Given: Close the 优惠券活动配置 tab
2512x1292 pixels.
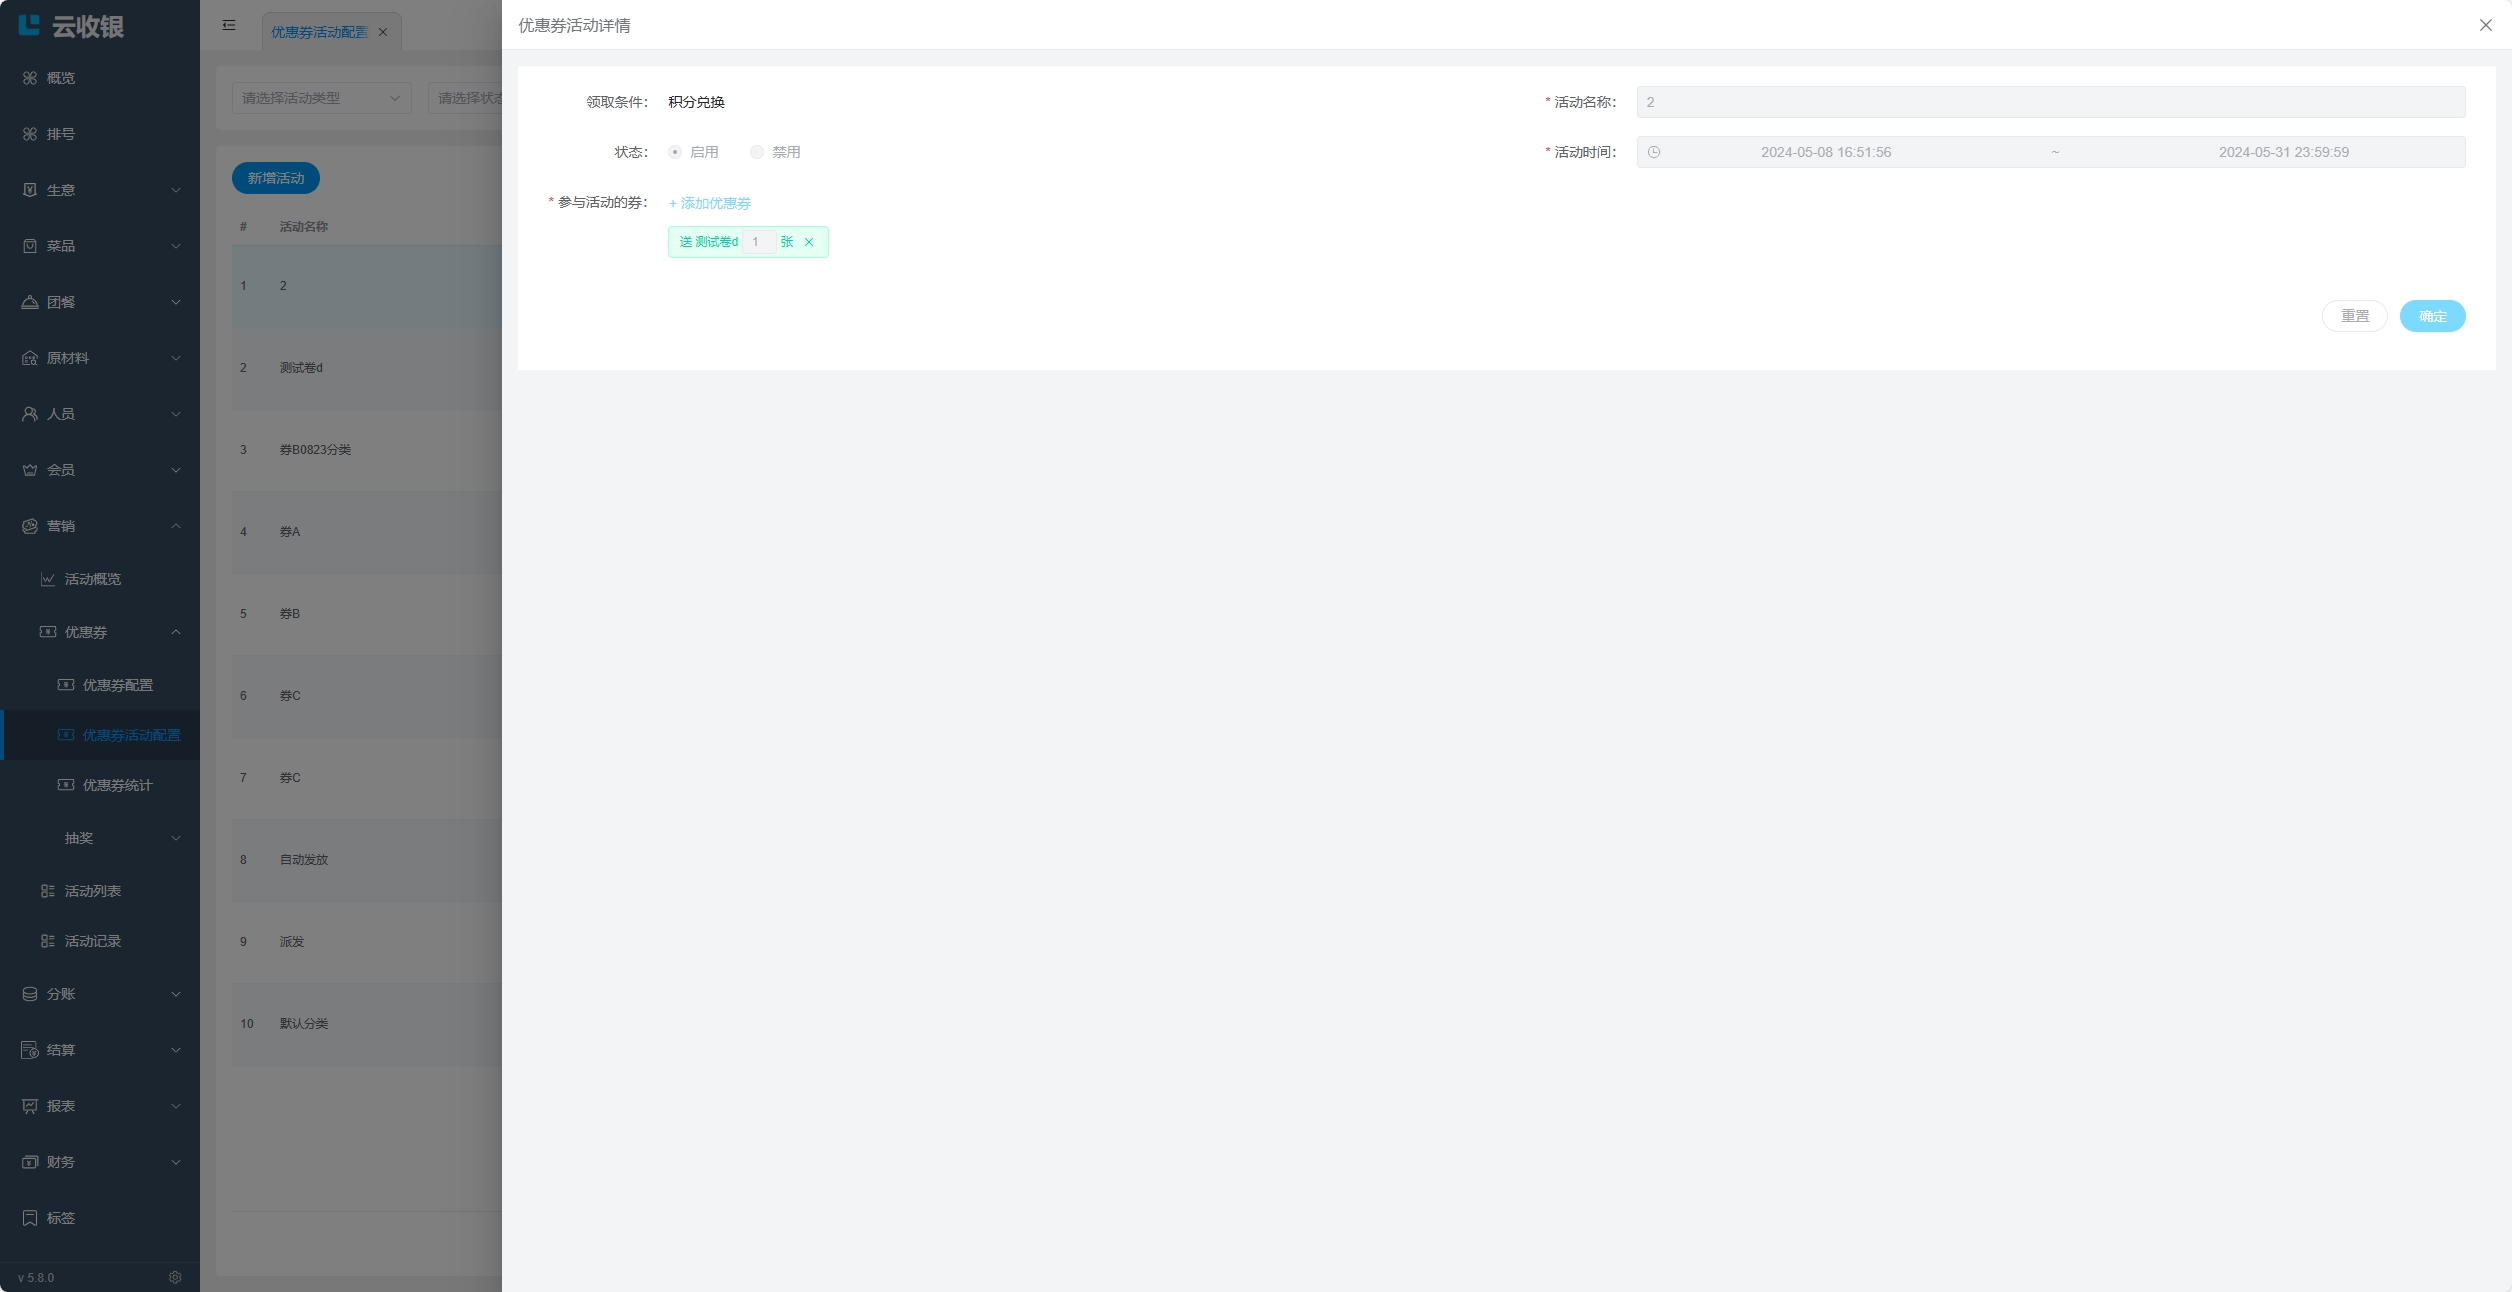Looking at the screenshot, I should coord(383,32).
